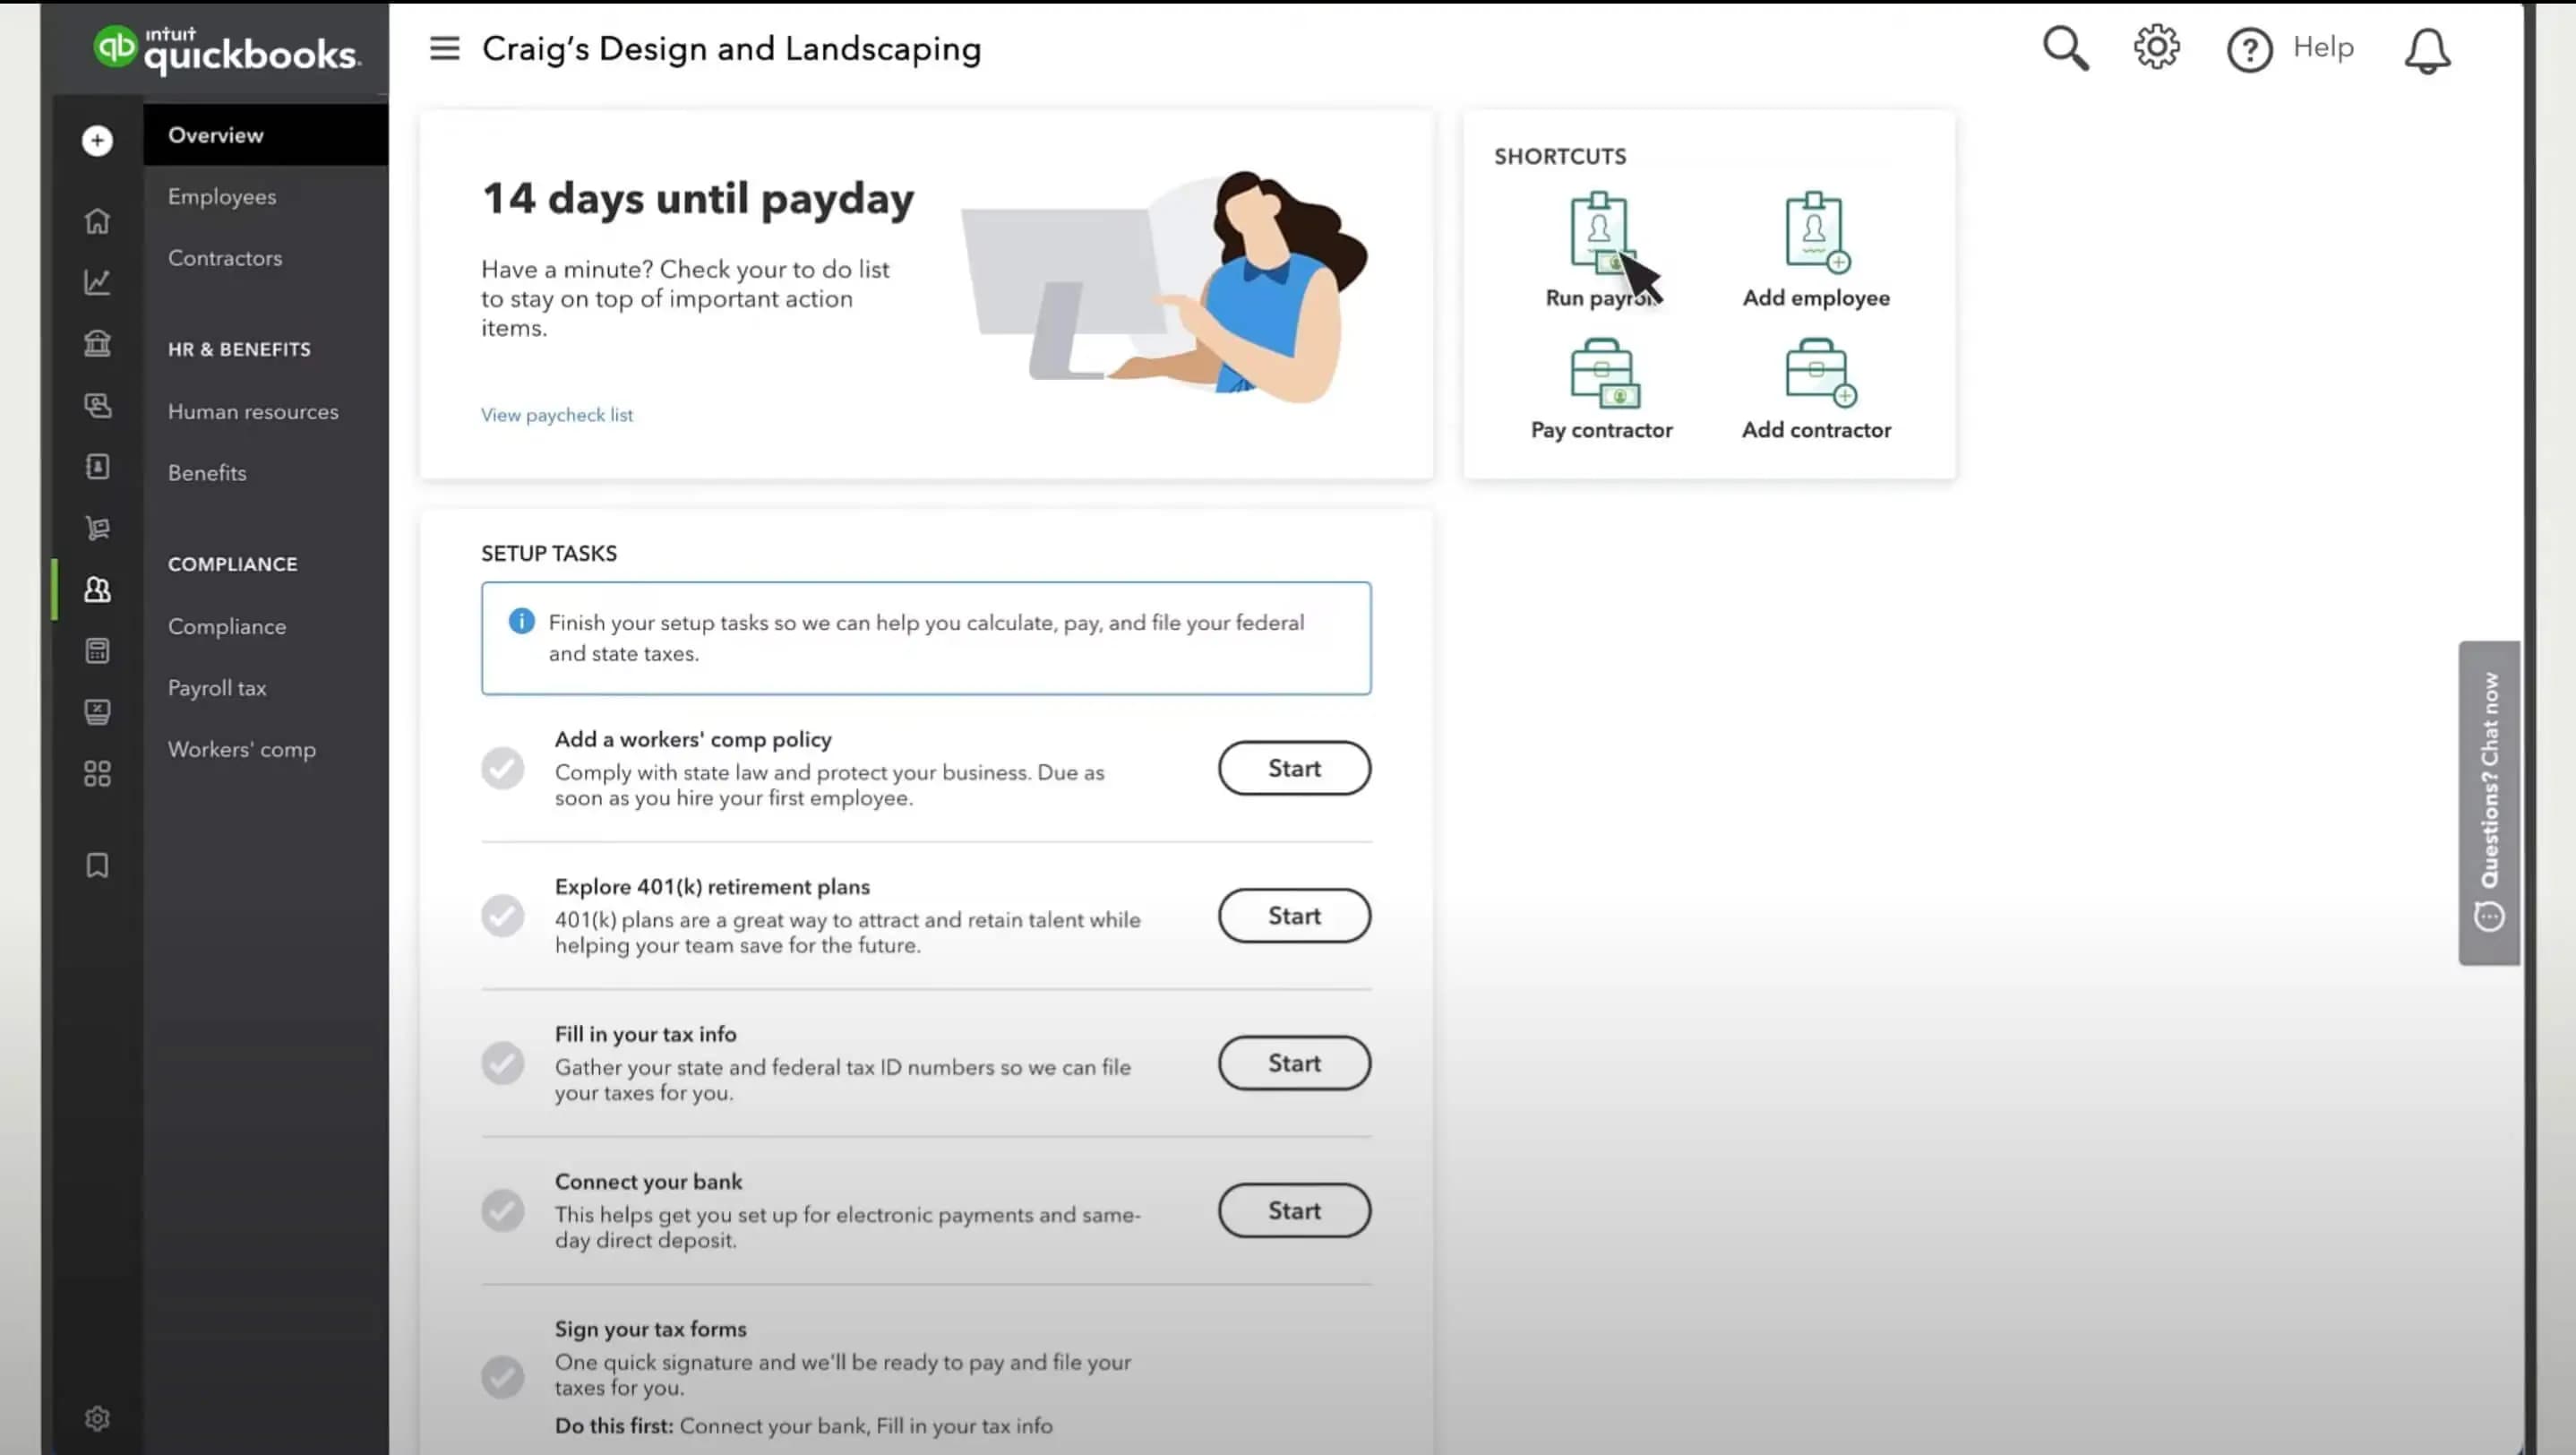Open the four-squares Apps icon
The width and height of the screenshot is (2576, 1455).
click(97, 774)
